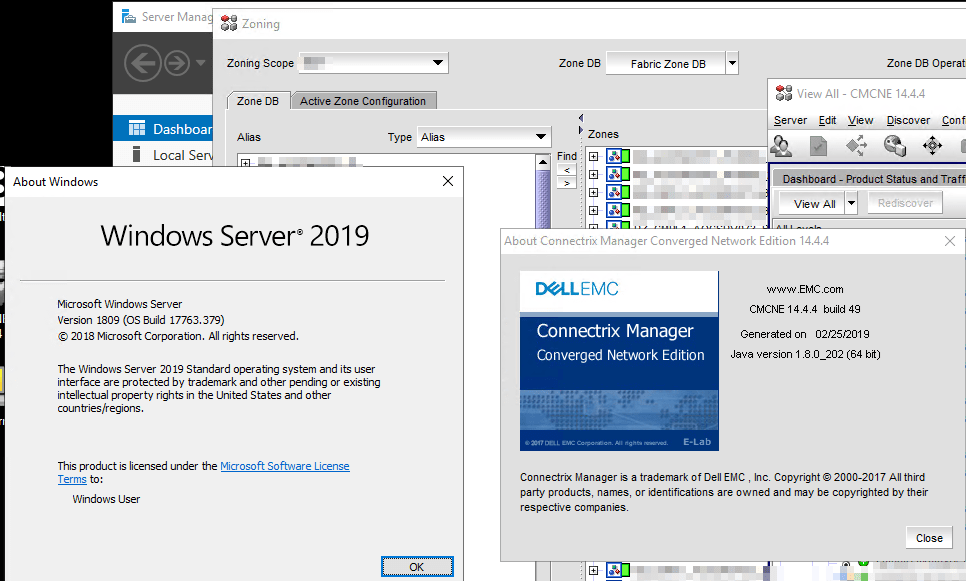Screen dimensions: 966x581
Task: Click the Server Manager back arrow
Action: 142,63
